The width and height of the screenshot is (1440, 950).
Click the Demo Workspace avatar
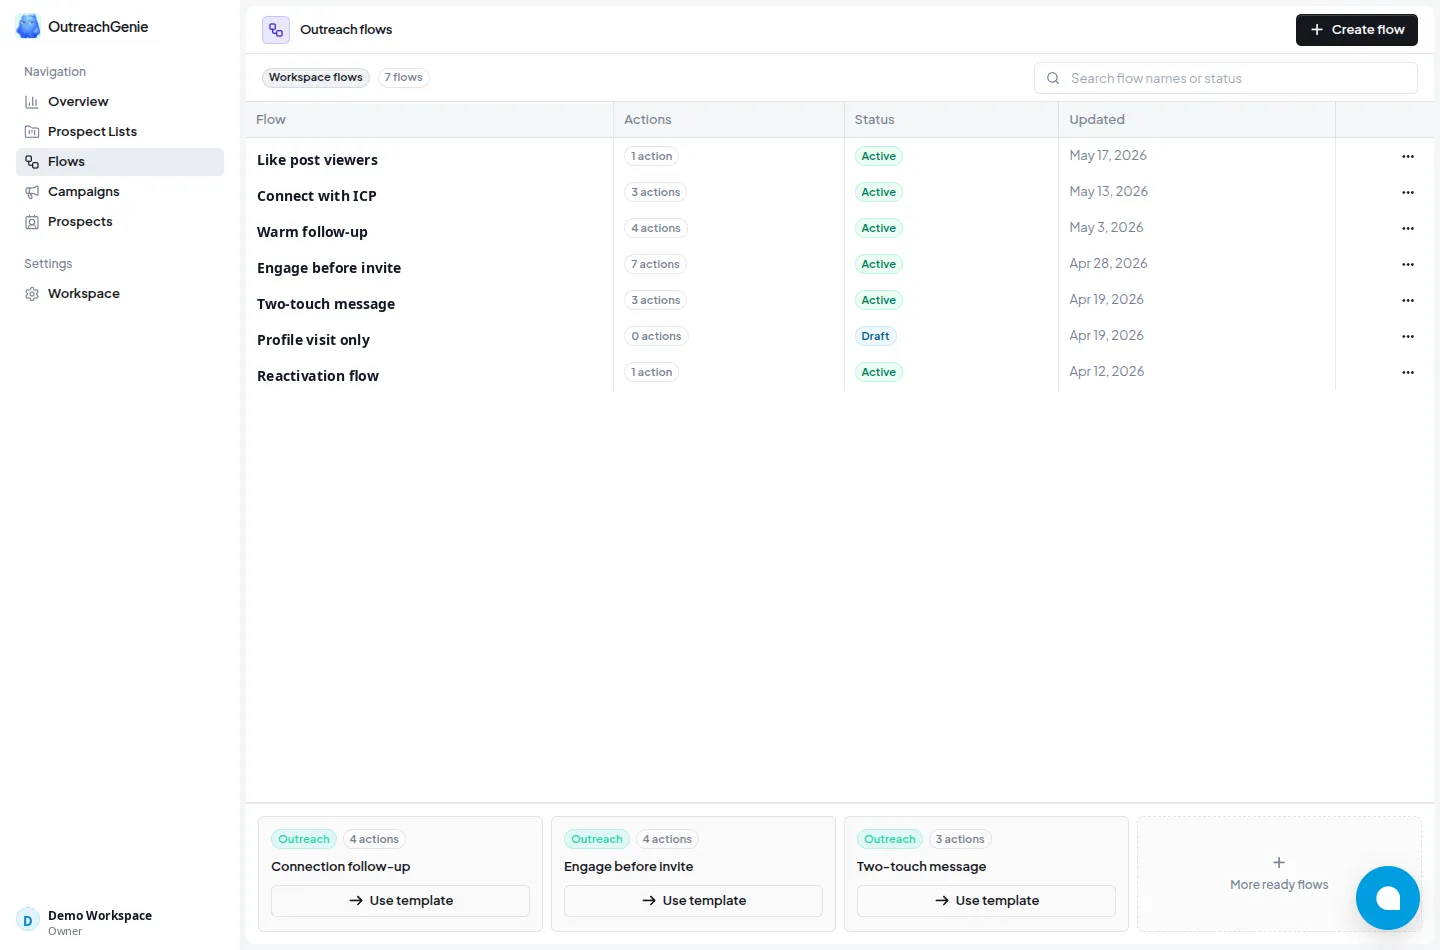(28, 921)
